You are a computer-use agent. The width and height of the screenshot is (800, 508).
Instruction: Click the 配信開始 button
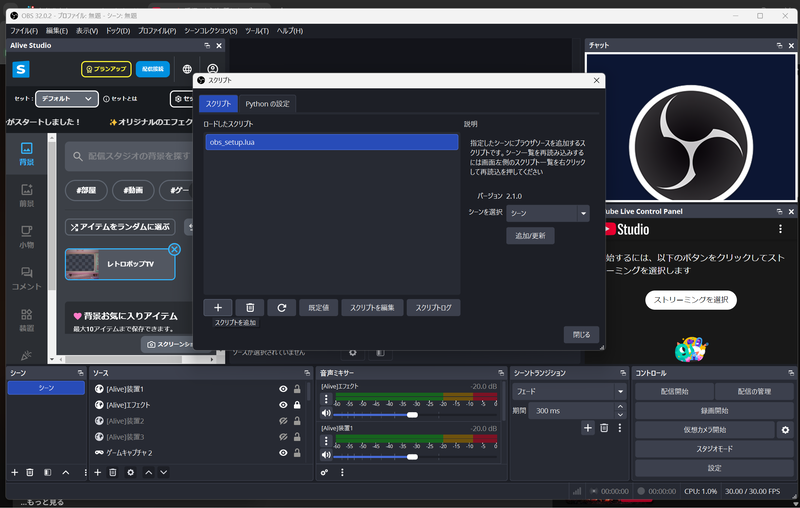pos(674,392)
